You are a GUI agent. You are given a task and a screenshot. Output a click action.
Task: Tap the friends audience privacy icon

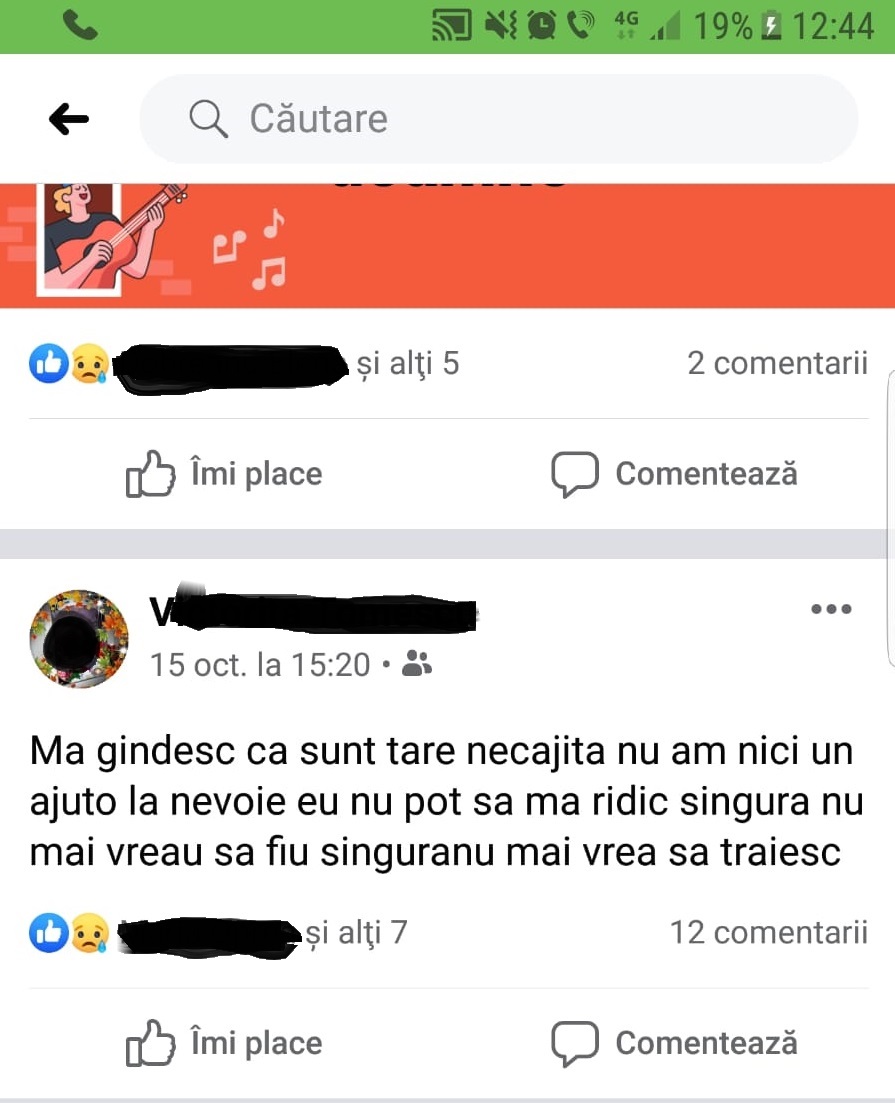(417, 663)
